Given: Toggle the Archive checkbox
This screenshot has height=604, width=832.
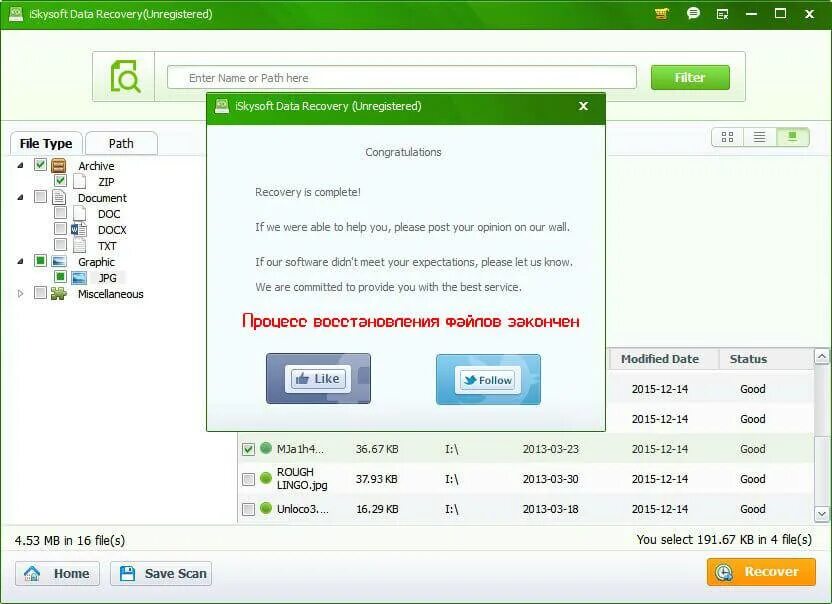Looking at the screenshot, I should click(x=40, y=165).
